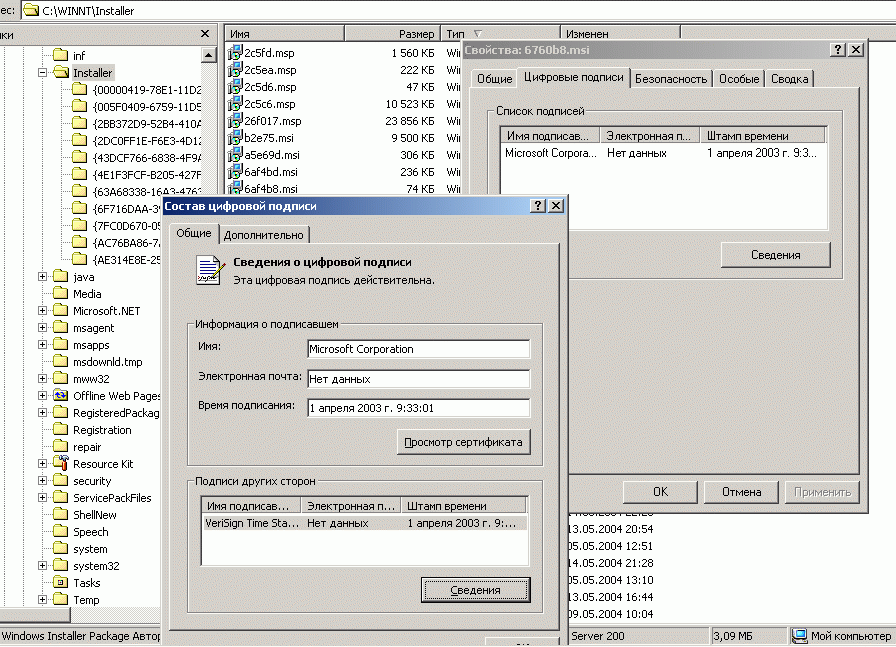
Task: Click the digital signature certificate icon
Action: [x=210, y=270]
